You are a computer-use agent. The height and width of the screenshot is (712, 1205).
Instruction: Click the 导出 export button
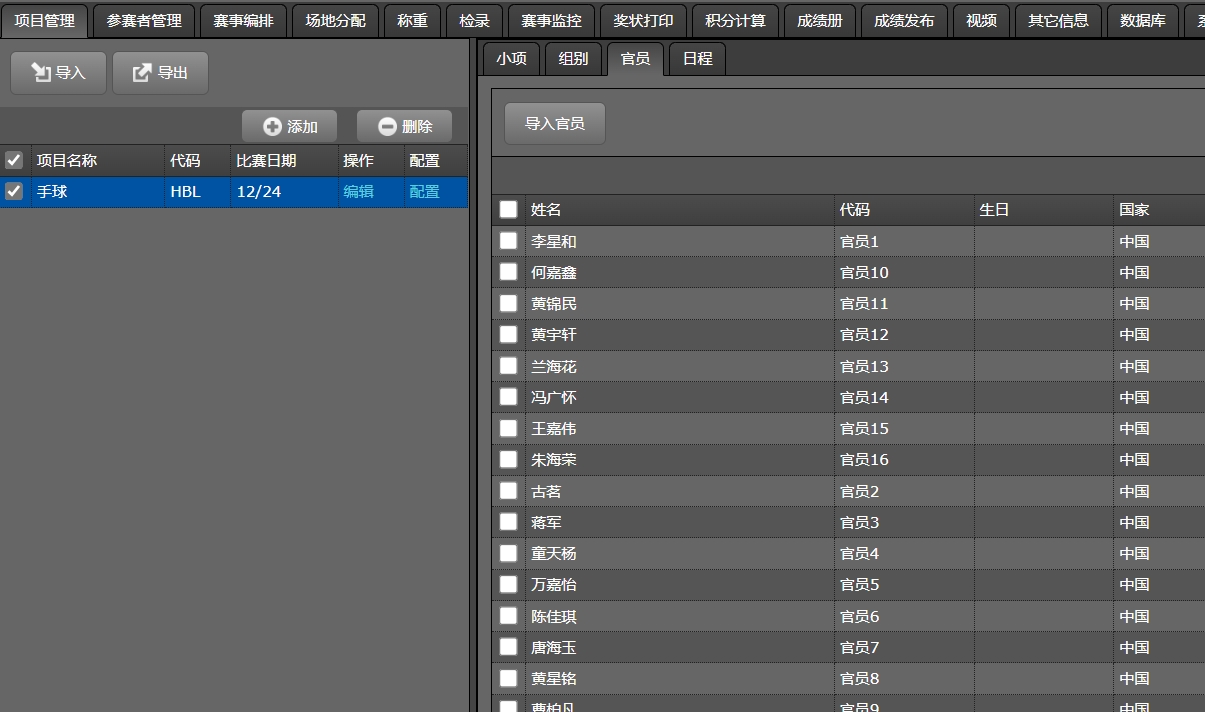pyautogui.click(x=160, y=73)
